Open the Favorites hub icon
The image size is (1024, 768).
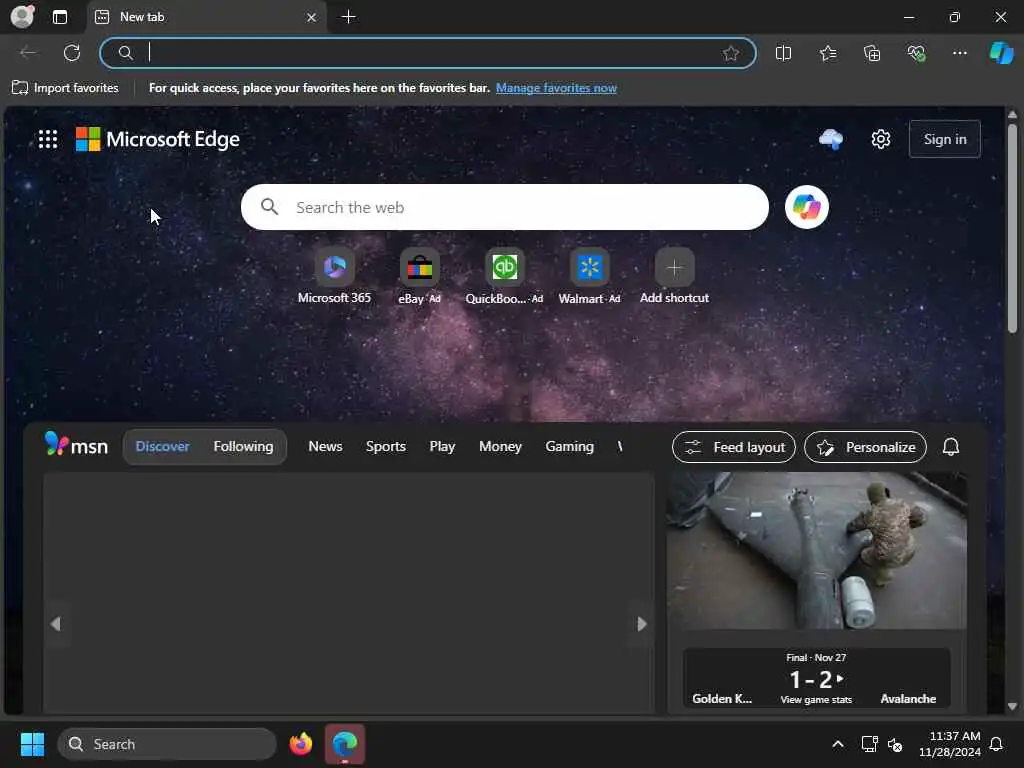pyautogui.click(x=828, y=53)
